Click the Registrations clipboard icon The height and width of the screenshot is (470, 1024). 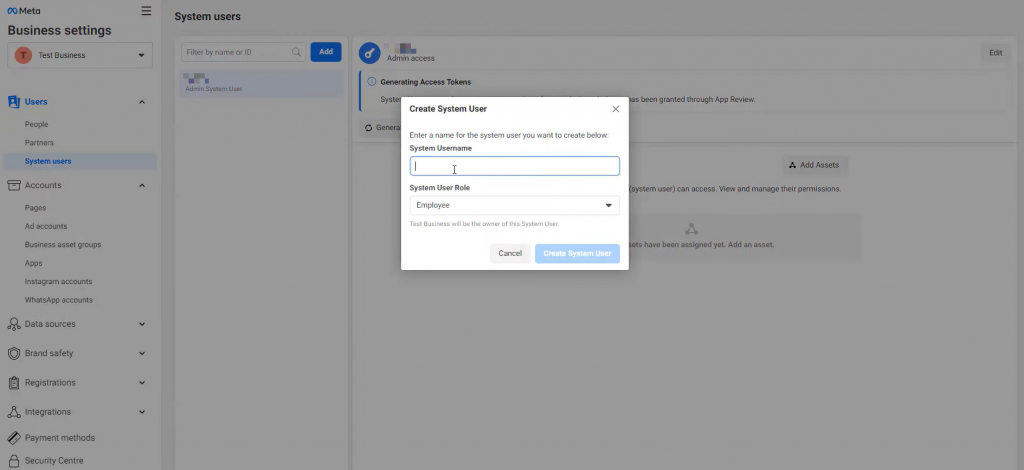tap(14, 383)
